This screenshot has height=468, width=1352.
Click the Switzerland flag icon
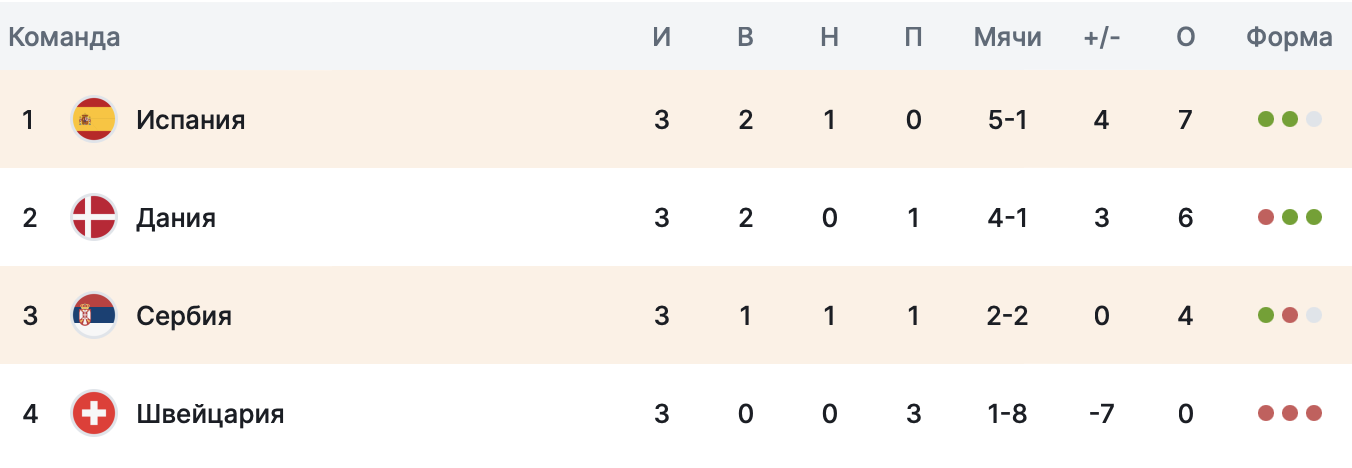click(x=94, y=414)
